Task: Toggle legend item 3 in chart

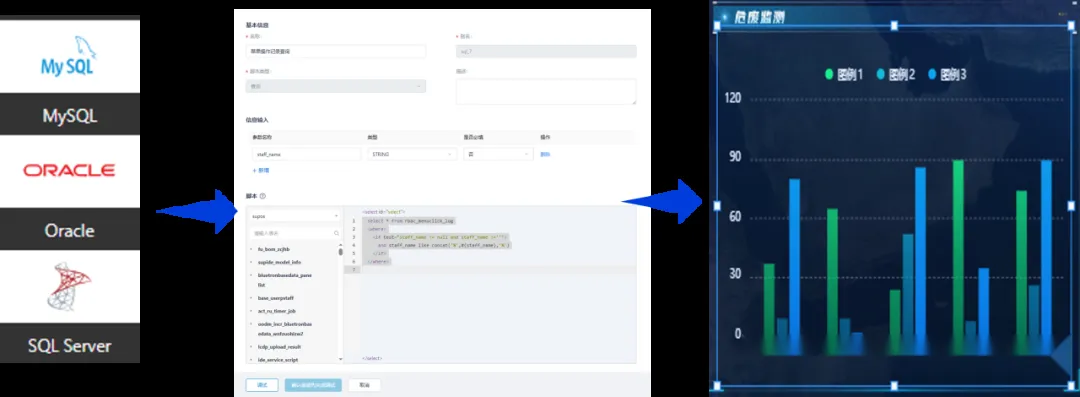Action: (x=947, y=74)
